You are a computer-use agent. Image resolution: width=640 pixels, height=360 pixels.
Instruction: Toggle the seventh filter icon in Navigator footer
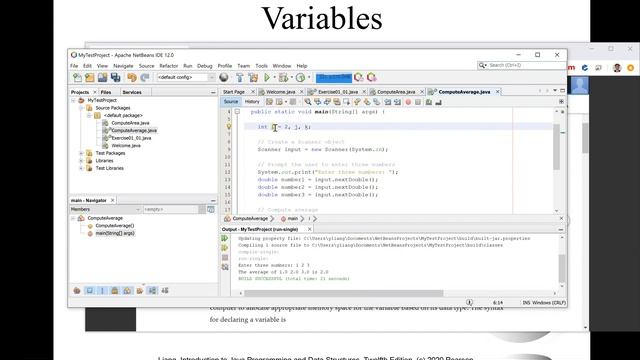point(152,291)
